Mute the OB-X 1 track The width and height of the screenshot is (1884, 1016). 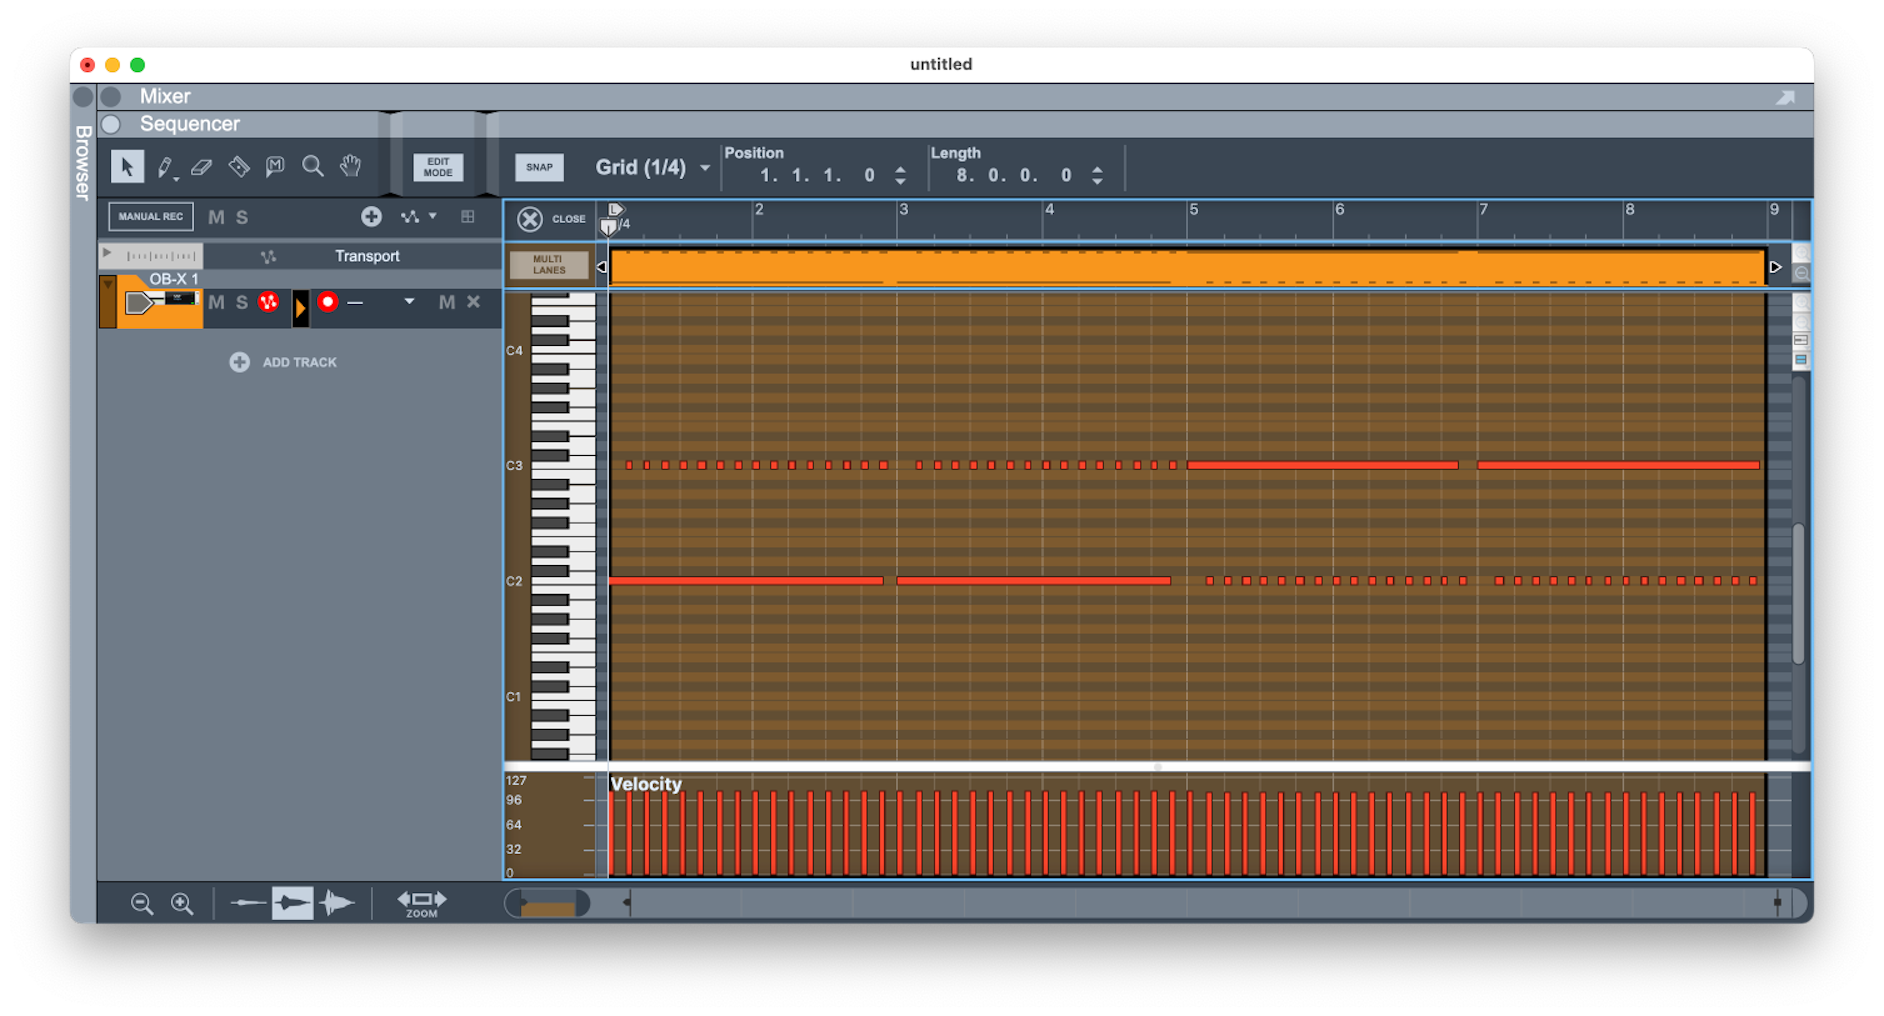coord(216,302)
